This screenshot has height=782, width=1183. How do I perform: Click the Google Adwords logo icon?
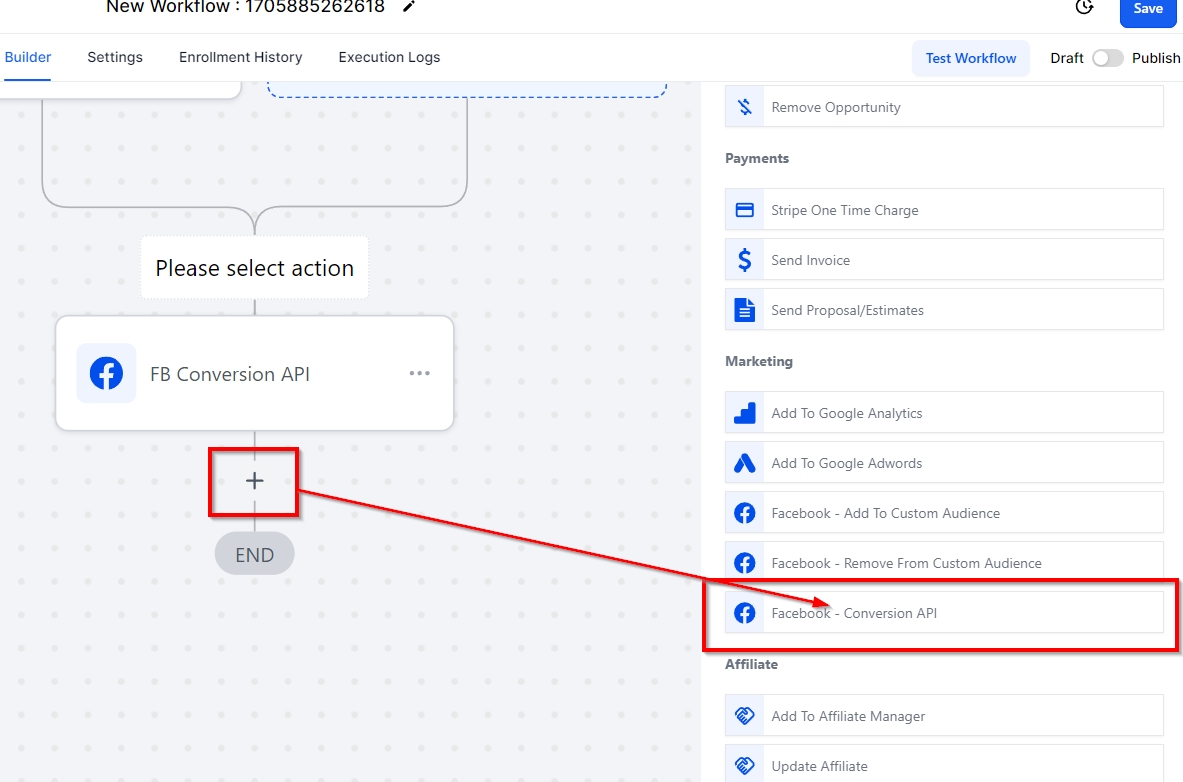click(745, 463)
